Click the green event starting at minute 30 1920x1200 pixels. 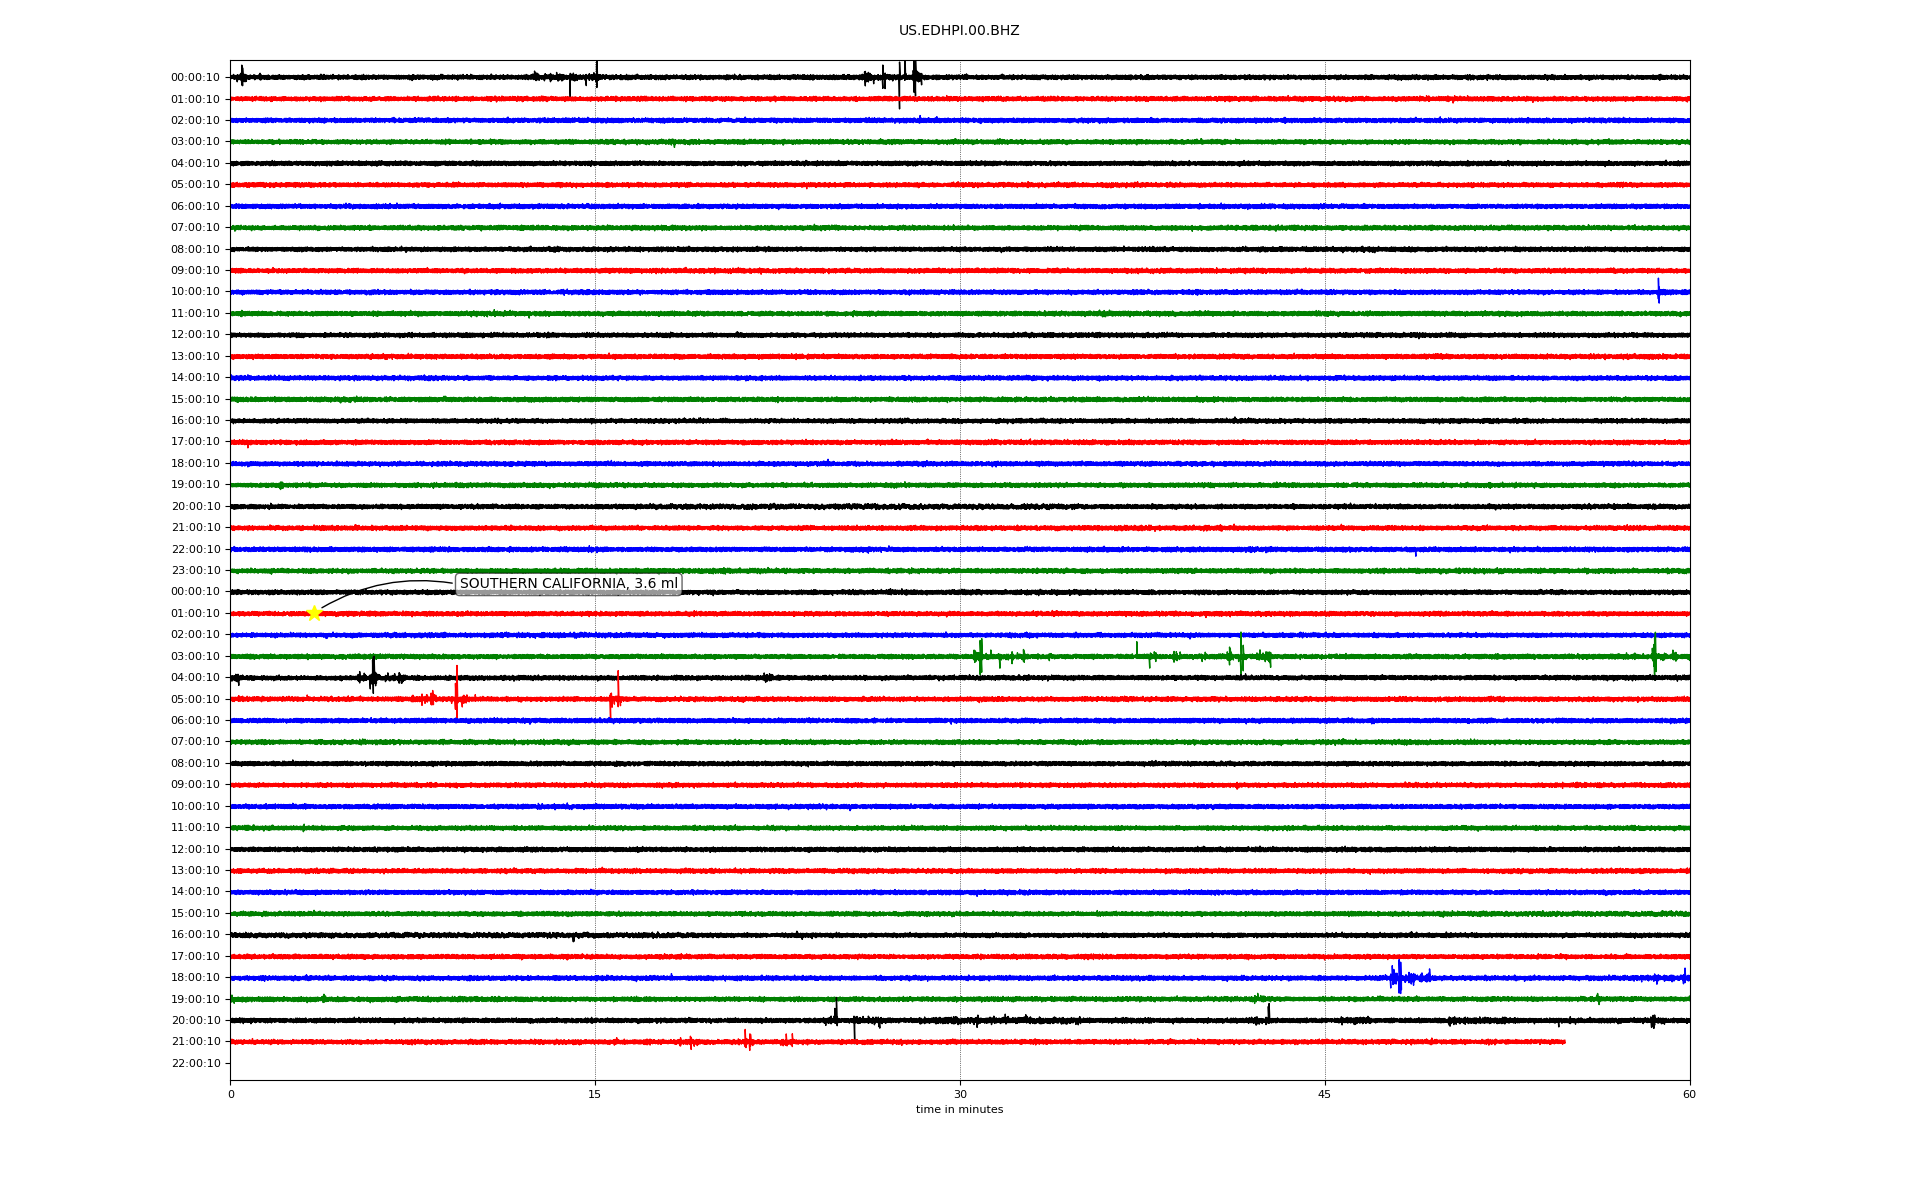pos(980,656)
